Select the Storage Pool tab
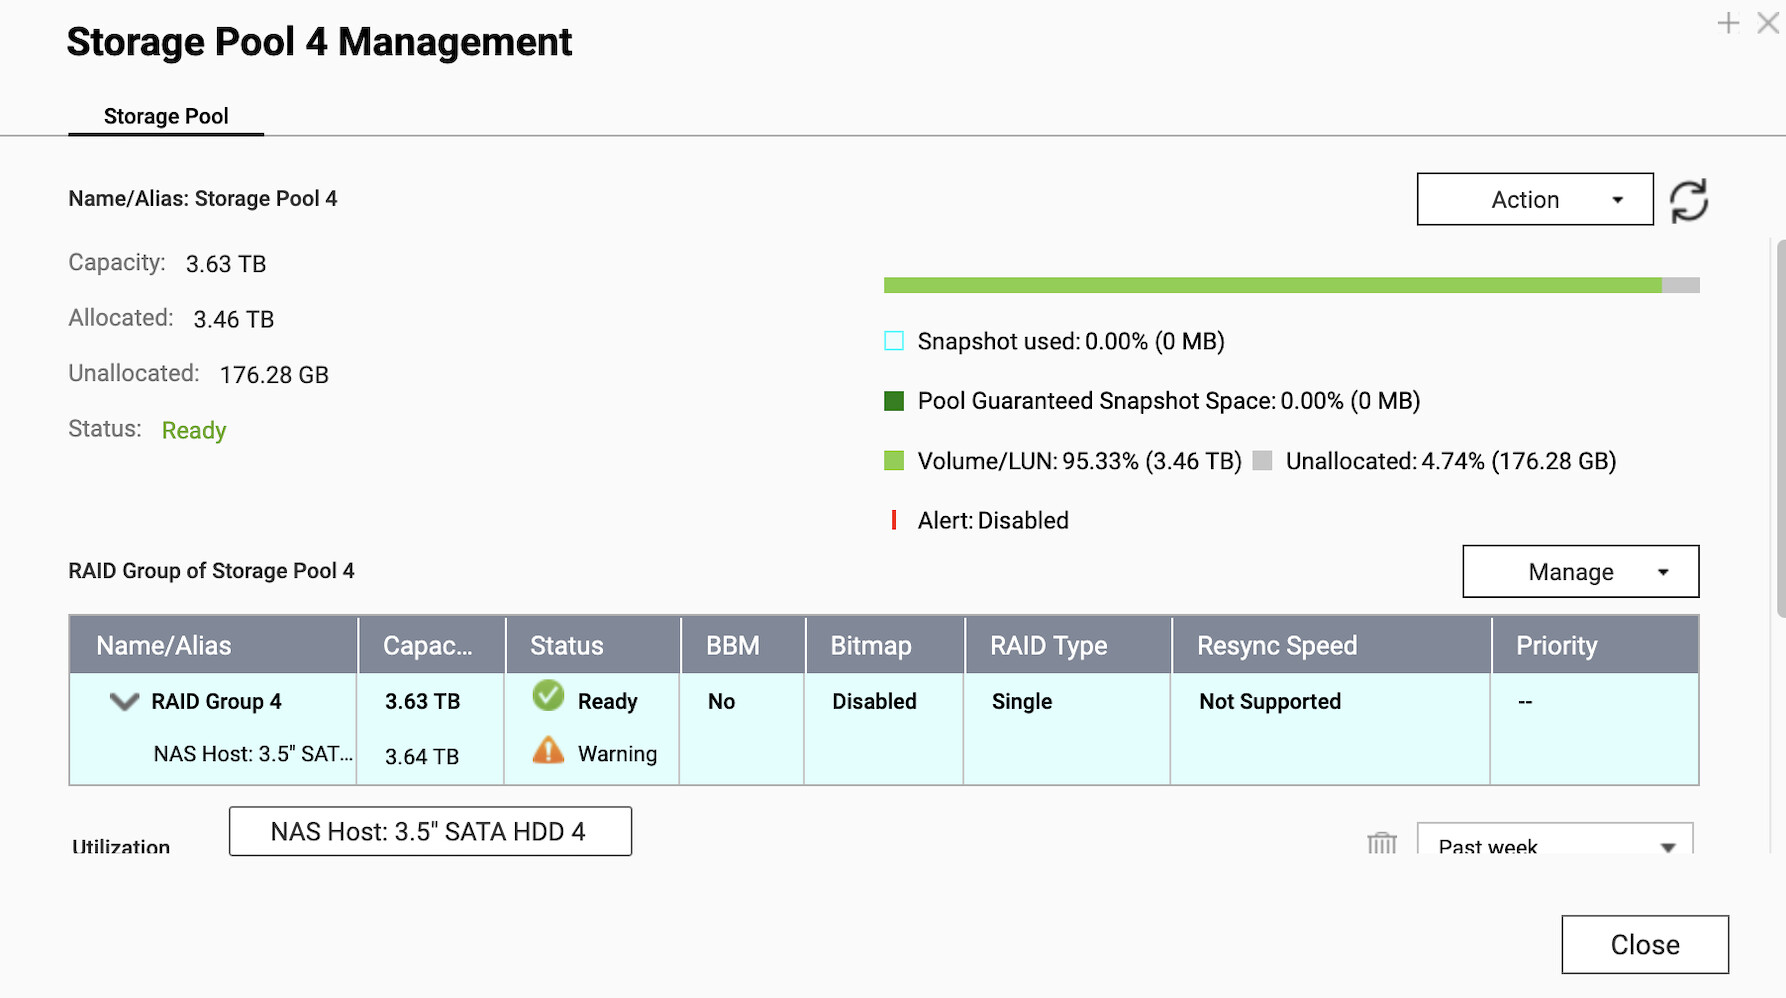This screenshot has height=998, width=1786. [166, 116]
